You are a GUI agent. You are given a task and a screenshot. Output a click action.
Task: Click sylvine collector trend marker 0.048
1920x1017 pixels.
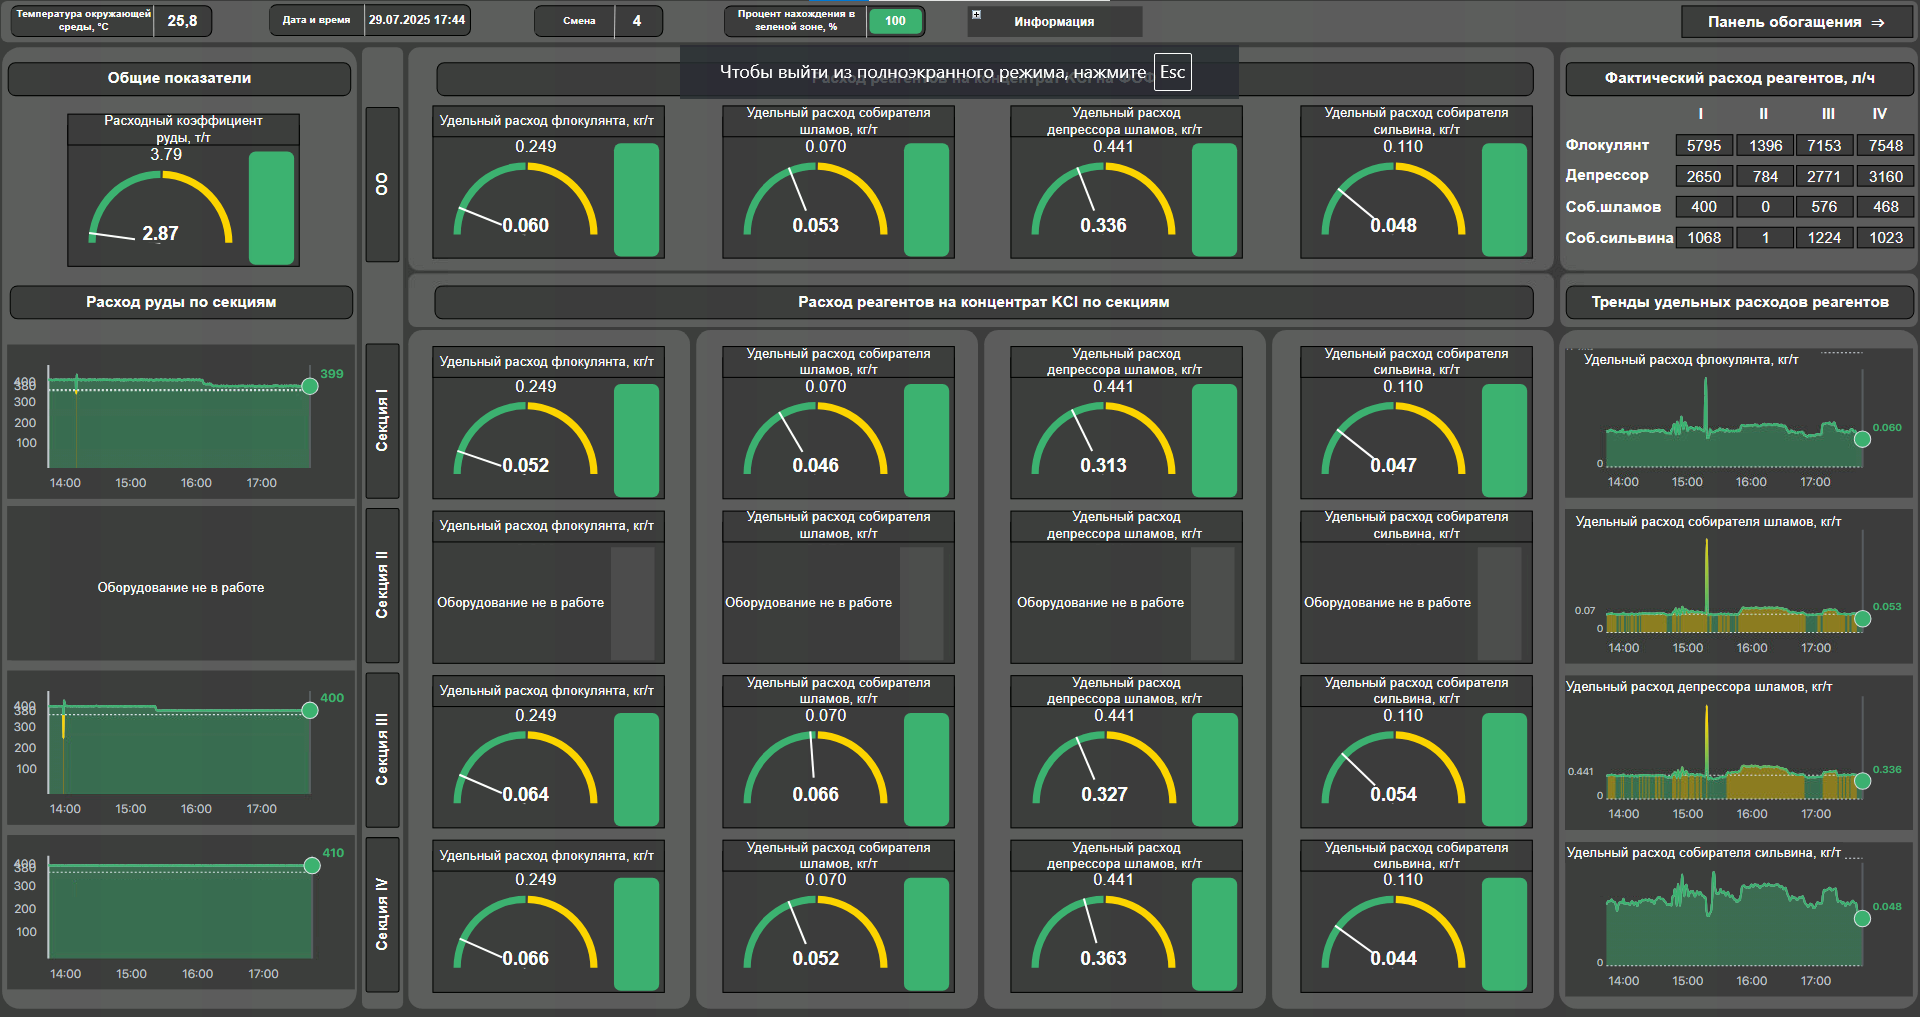coord(1862,918)
